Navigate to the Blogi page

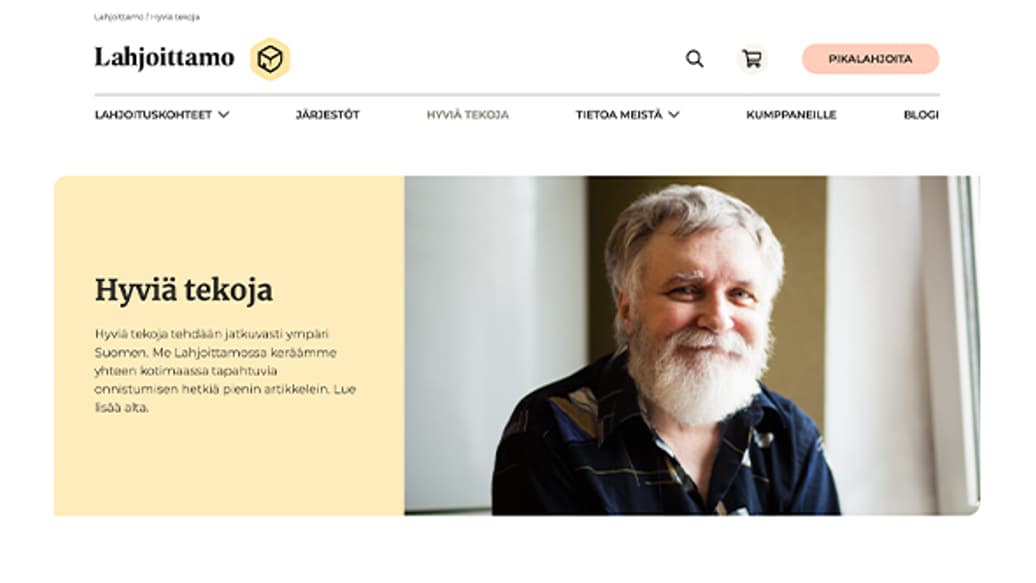point(921,114)
